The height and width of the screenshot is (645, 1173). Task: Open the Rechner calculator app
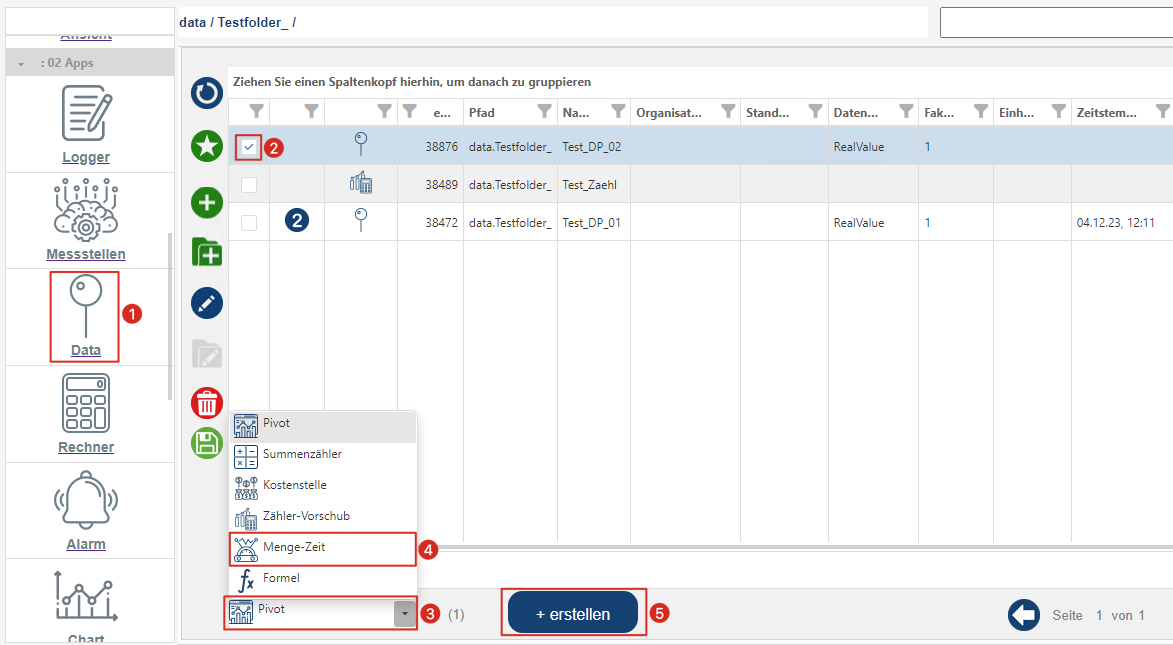[x=86, y=413]
